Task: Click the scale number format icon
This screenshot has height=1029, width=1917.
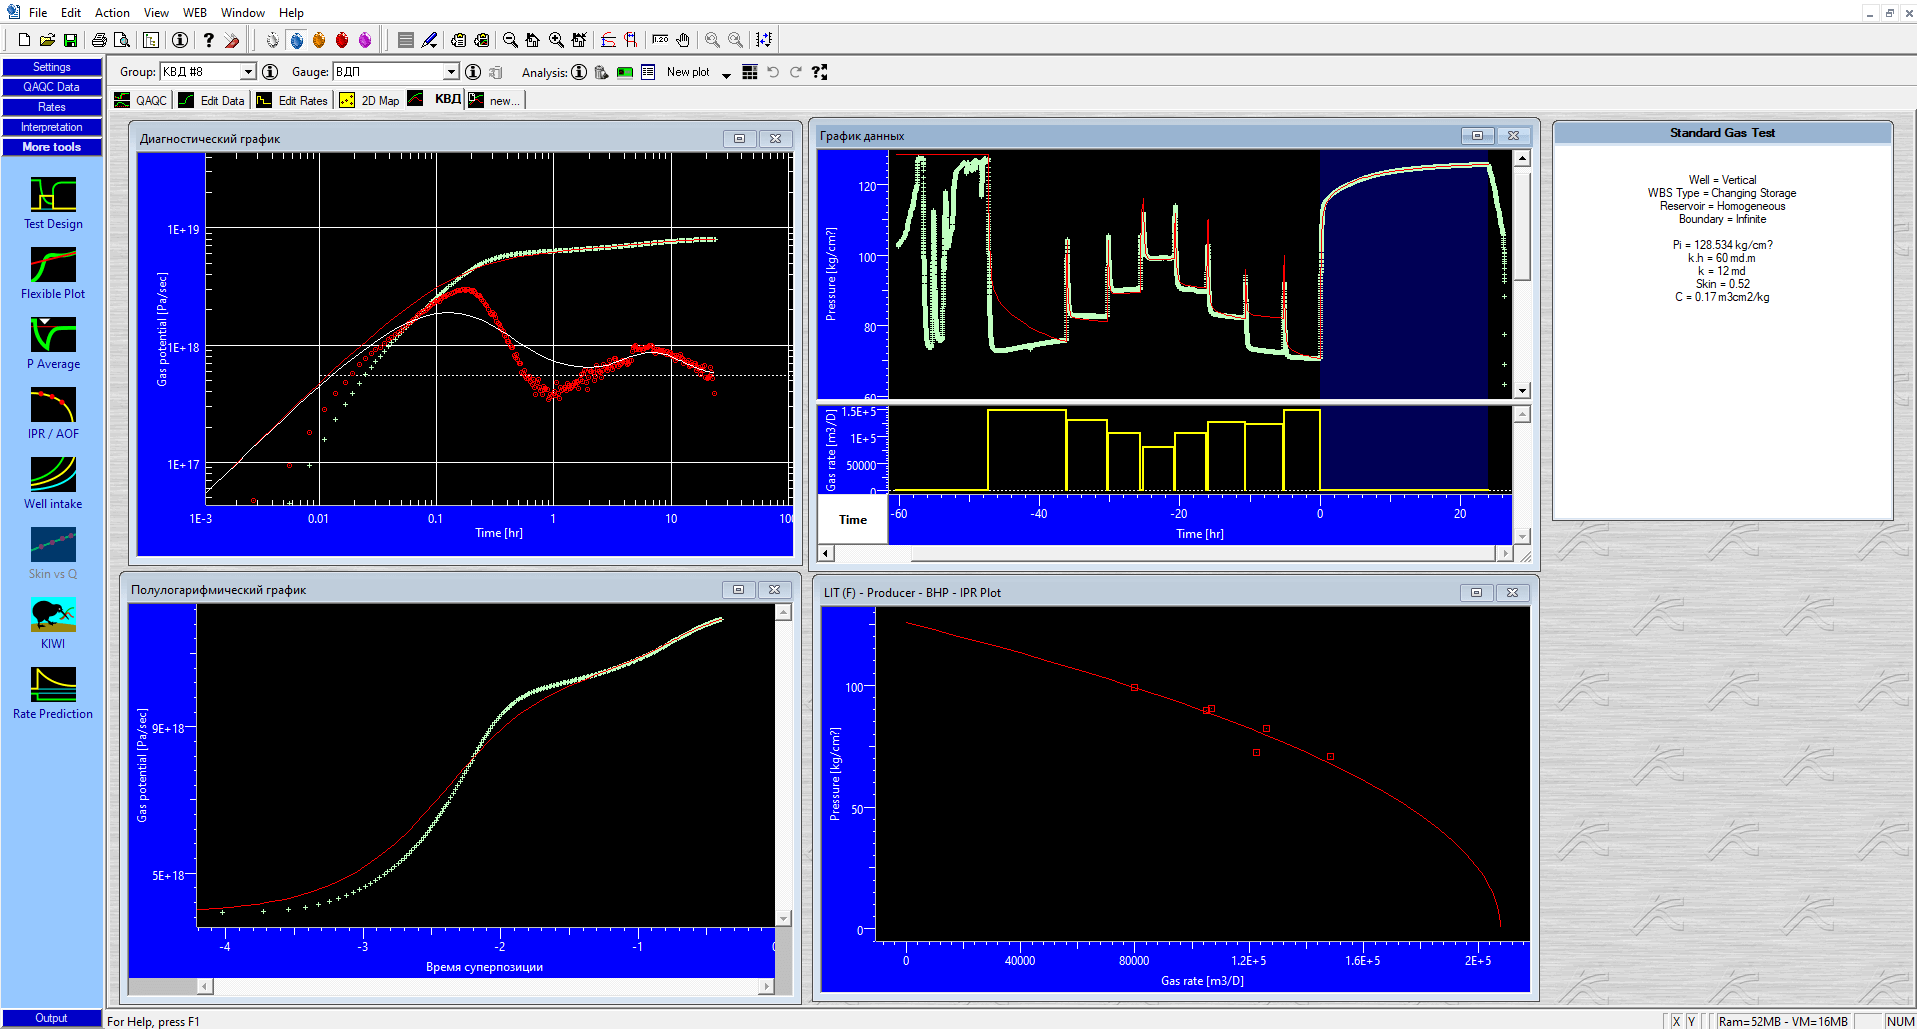Action: coord(660,40)
